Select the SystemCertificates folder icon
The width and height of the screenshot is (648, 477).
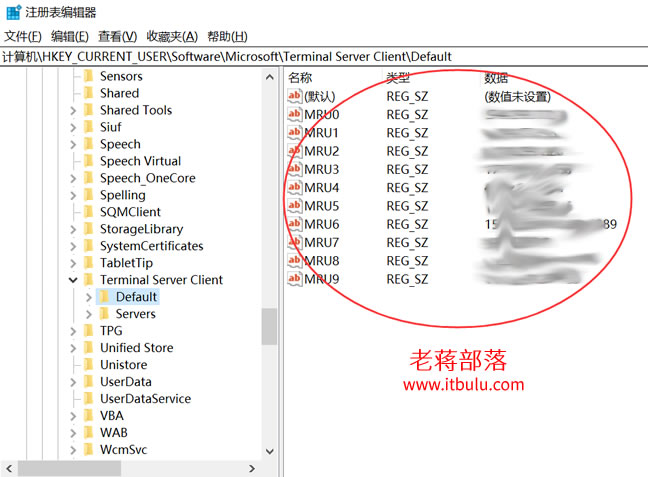pyautogui.click(x=88, y=246)
